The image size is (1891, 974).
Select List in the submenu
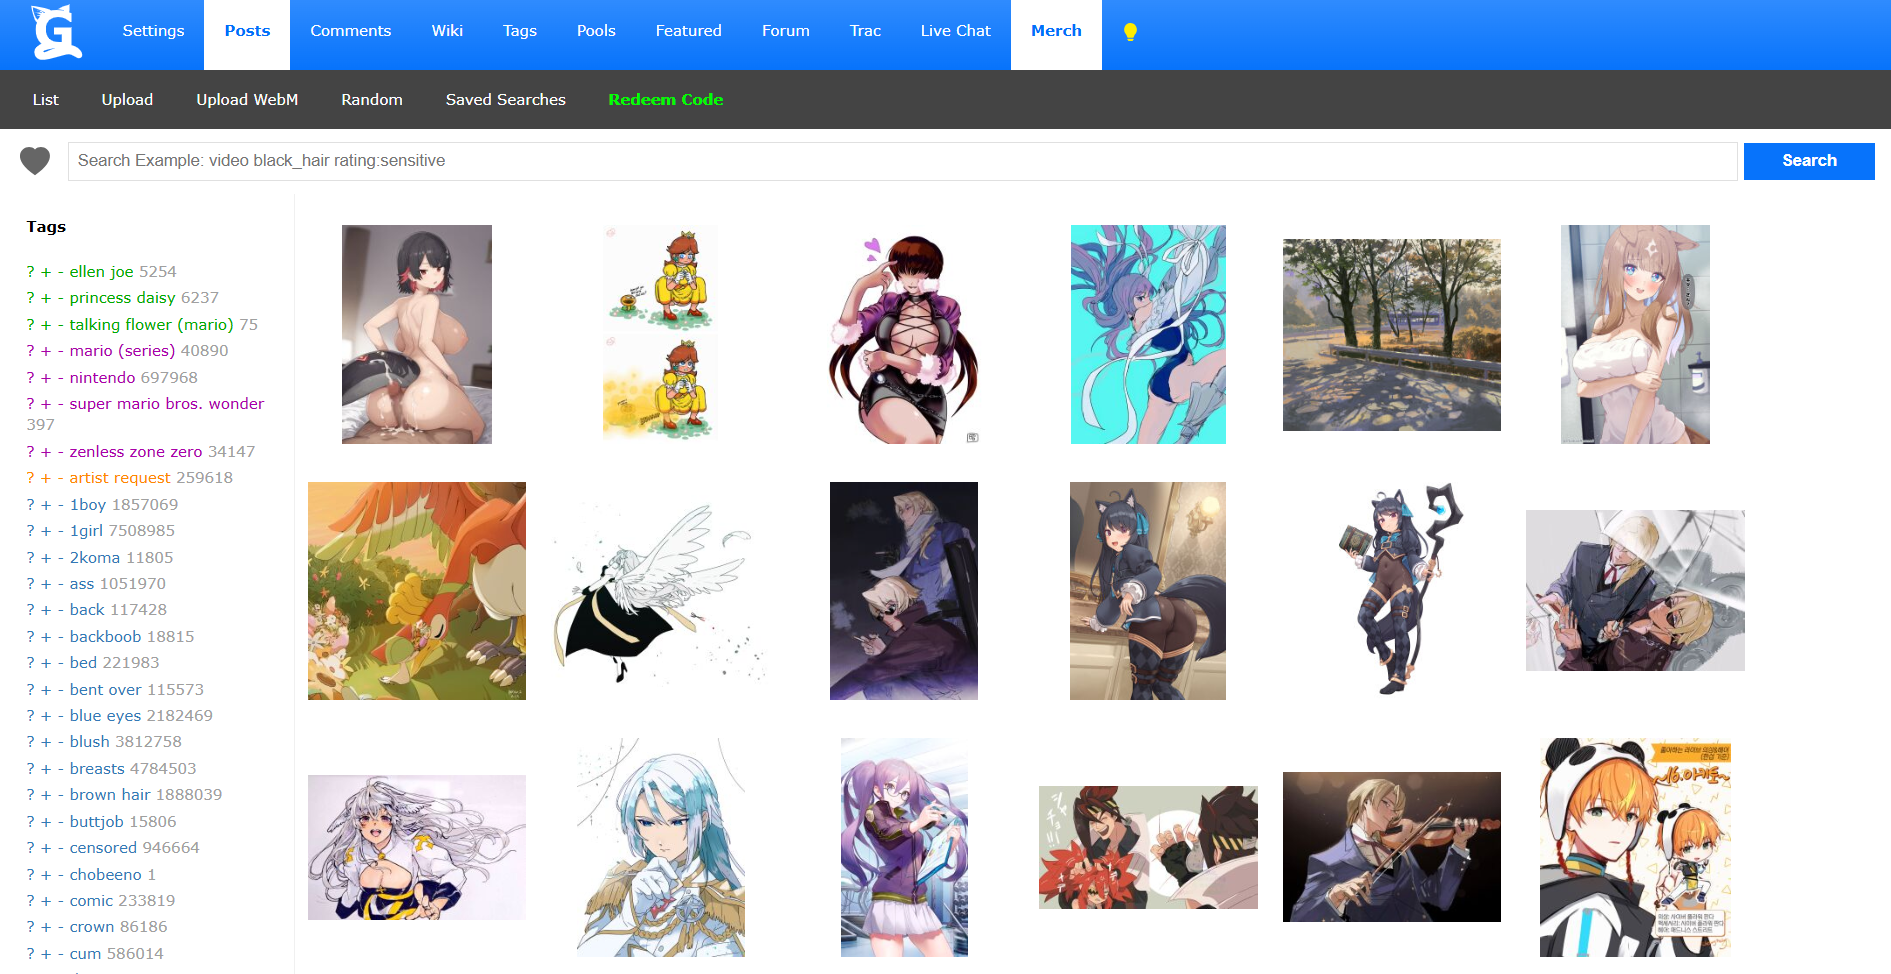pos(45,100)
